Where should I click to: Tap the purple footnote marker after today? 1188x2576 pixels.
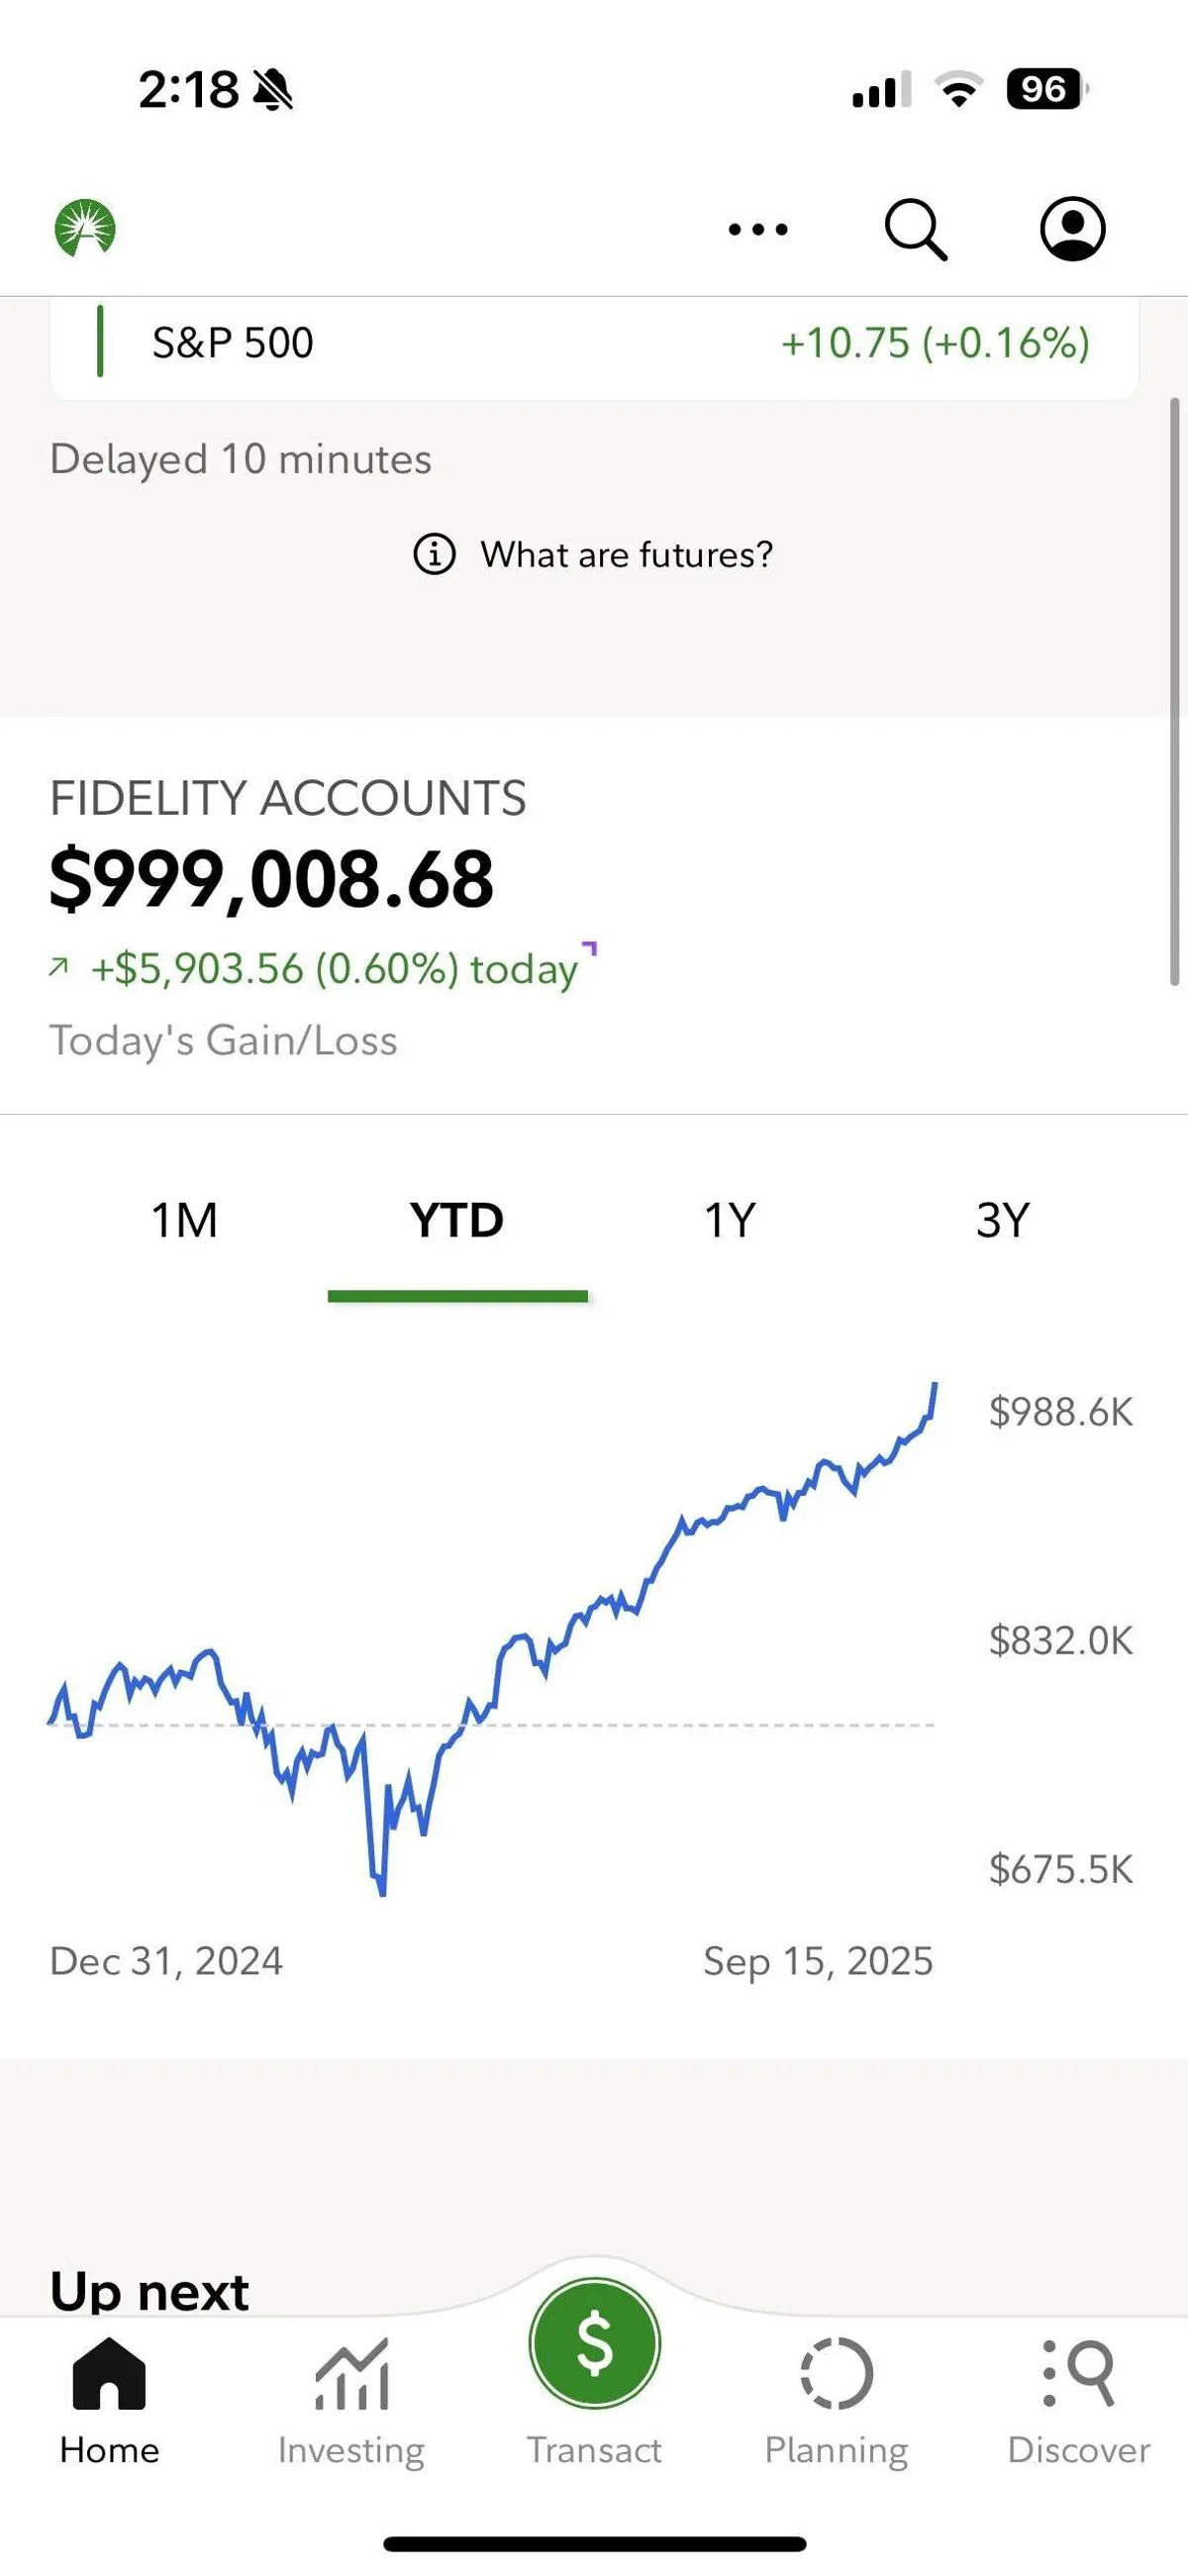[590, 948]
